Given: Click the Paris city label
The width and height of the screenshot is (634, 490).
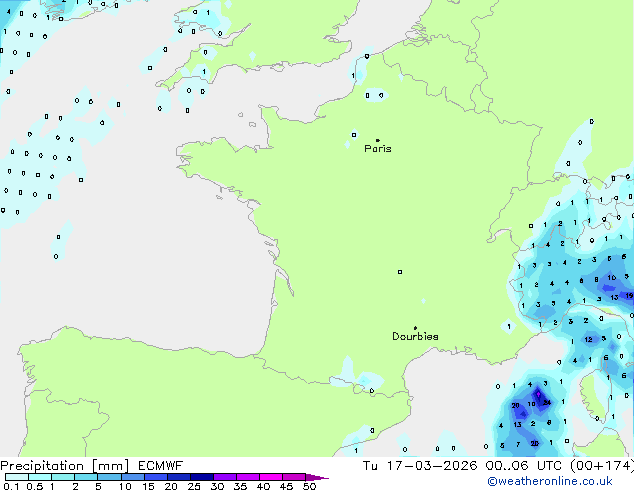Looking at the screenshot, I should (x=378, y=149).
